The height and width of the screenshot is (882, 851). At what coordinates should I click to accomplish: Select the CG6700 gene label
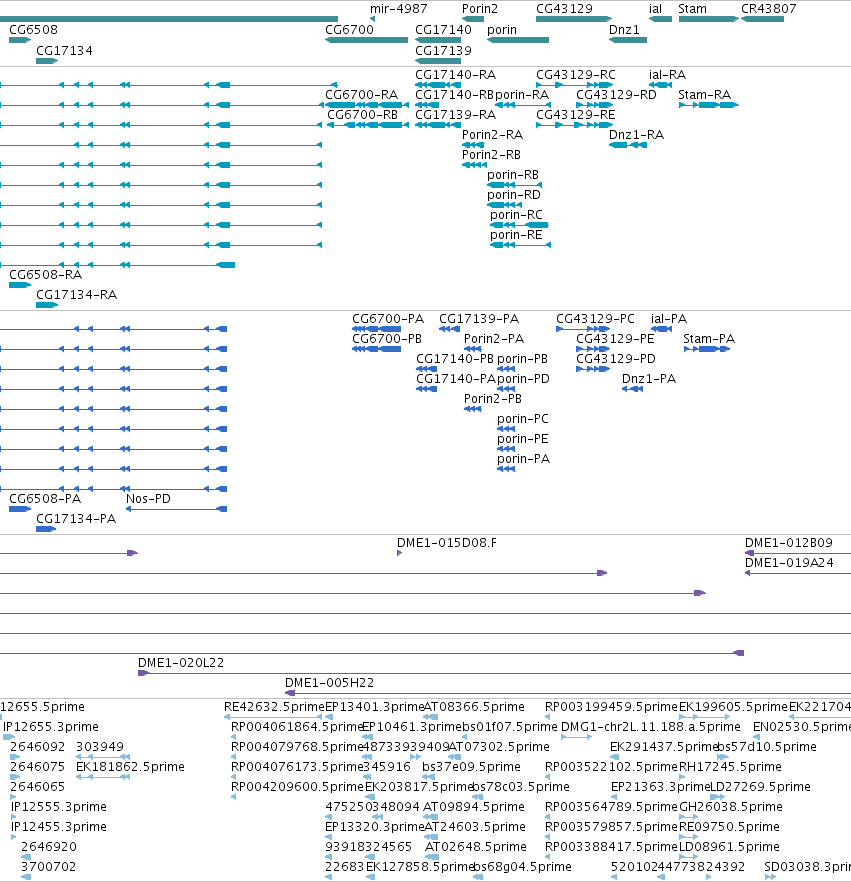[x=349, y=30]
